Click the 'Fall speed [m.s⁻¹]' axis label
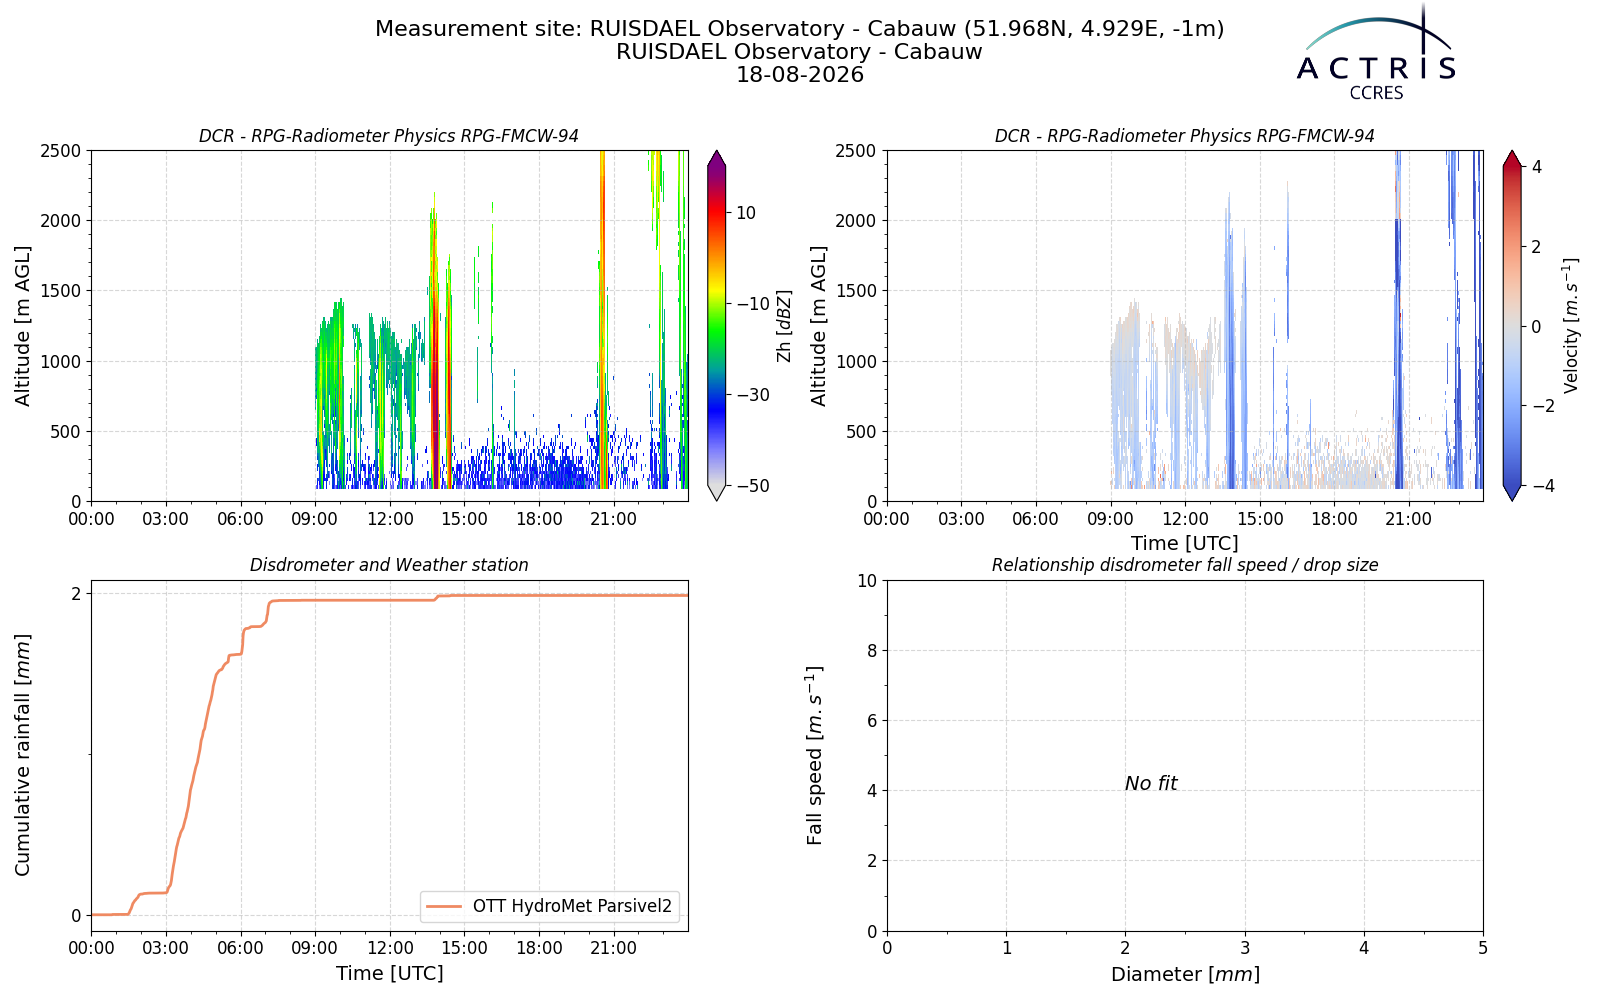1600x1000 pixels. click(815, 755)
